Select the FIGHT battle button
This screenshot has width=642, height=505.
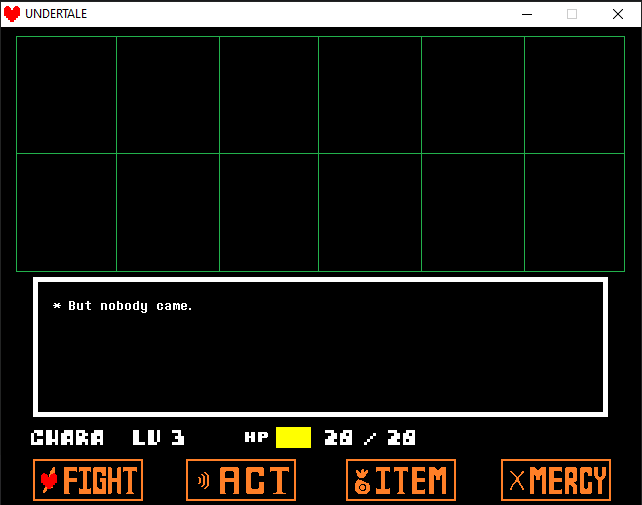click(x=88, y=480)
